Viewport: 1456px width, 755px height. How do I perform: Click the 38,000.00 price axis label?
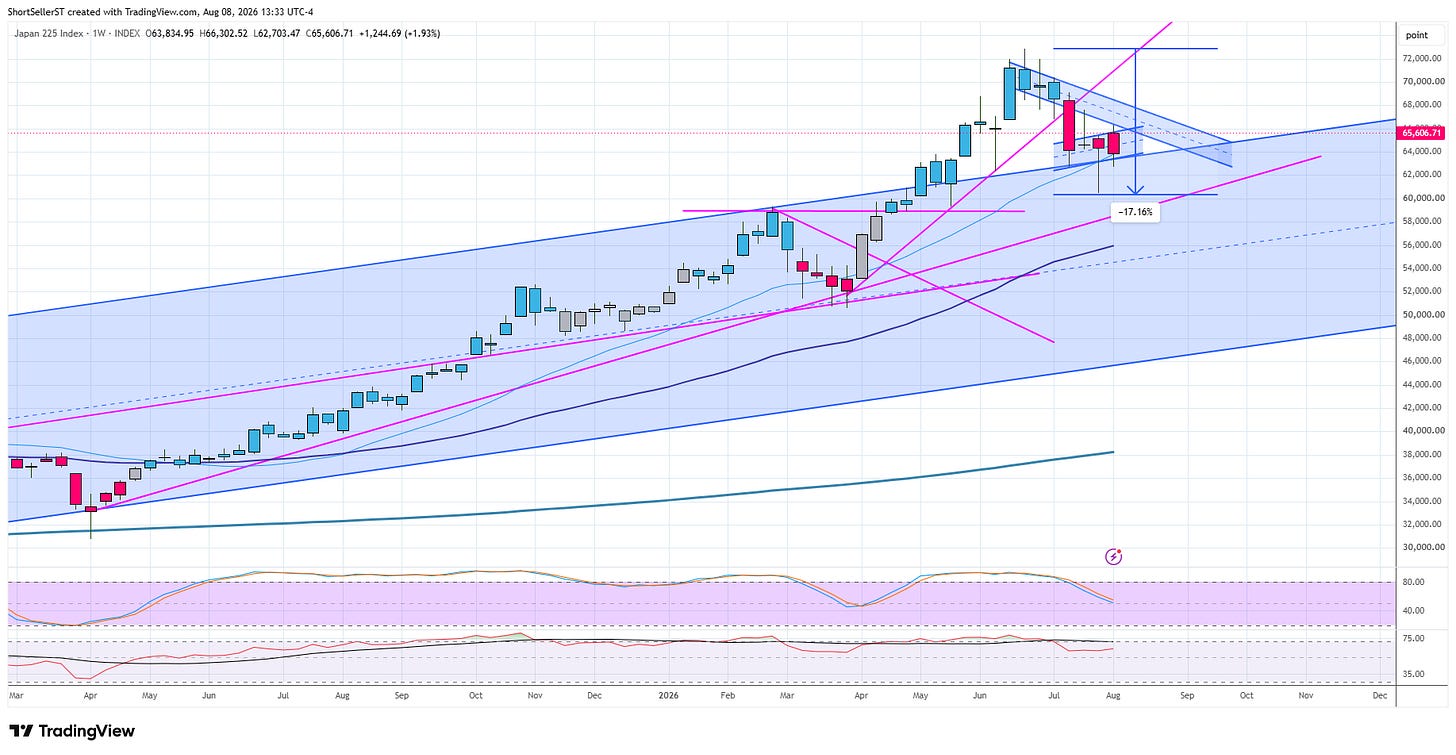[1421, 454]
